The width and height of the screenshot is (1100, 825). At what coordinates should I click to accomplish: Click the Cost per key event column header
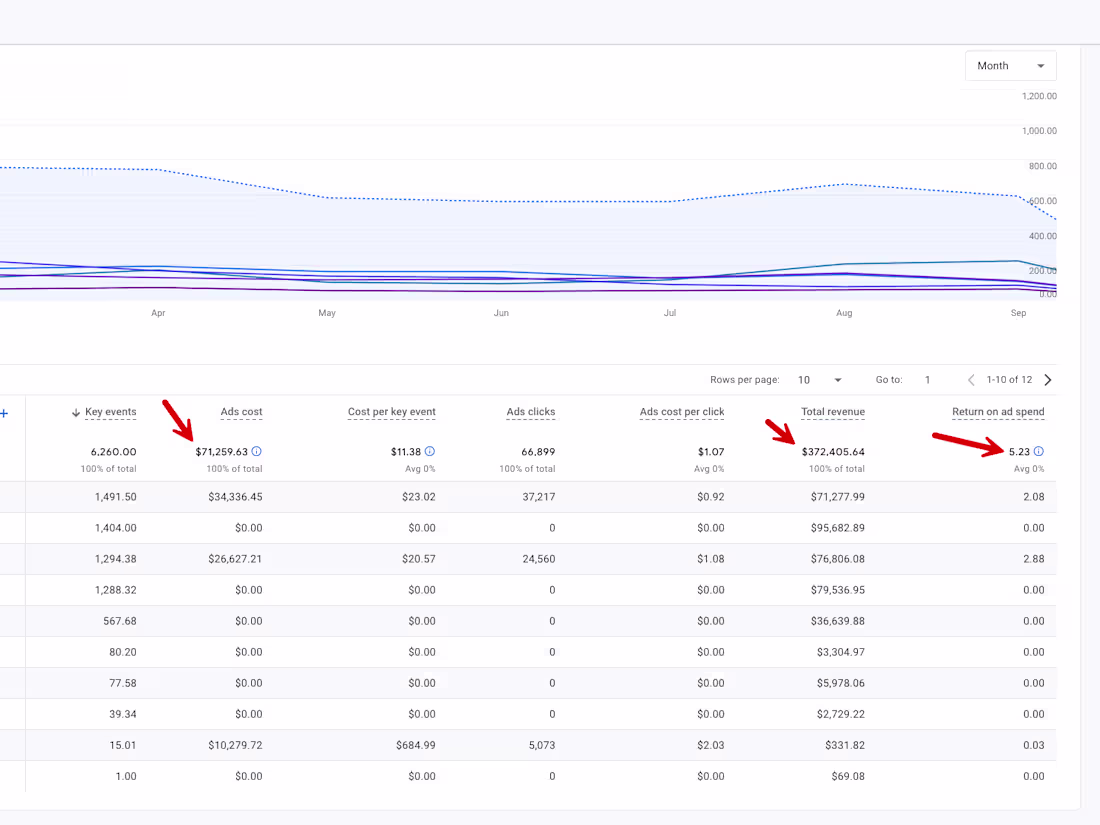click(x=390, y=411)
